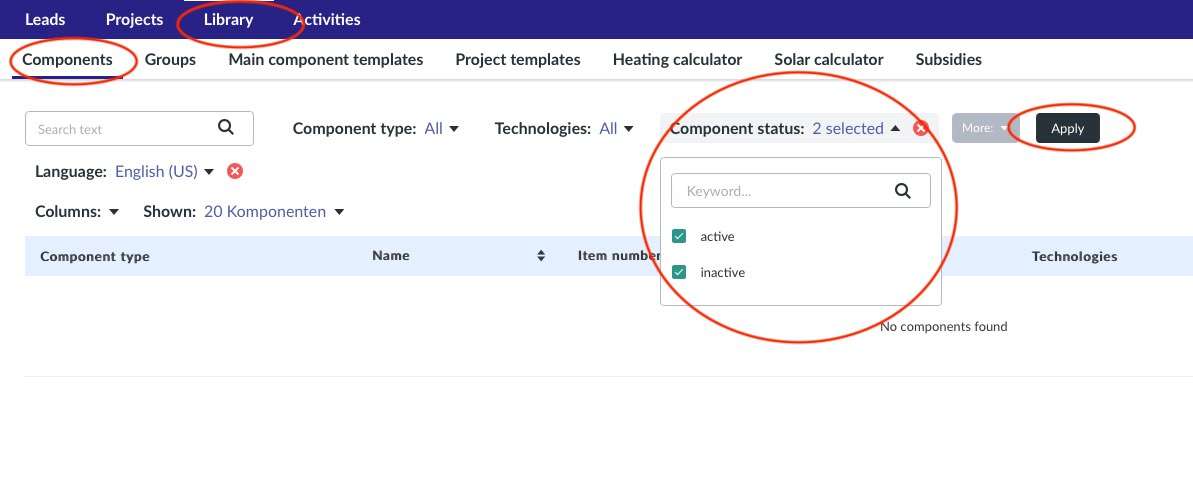This screenshot has height=498, width=1193.
Task: Change Shown 20 Komponenten count
Action: click(x=274, y=212)
